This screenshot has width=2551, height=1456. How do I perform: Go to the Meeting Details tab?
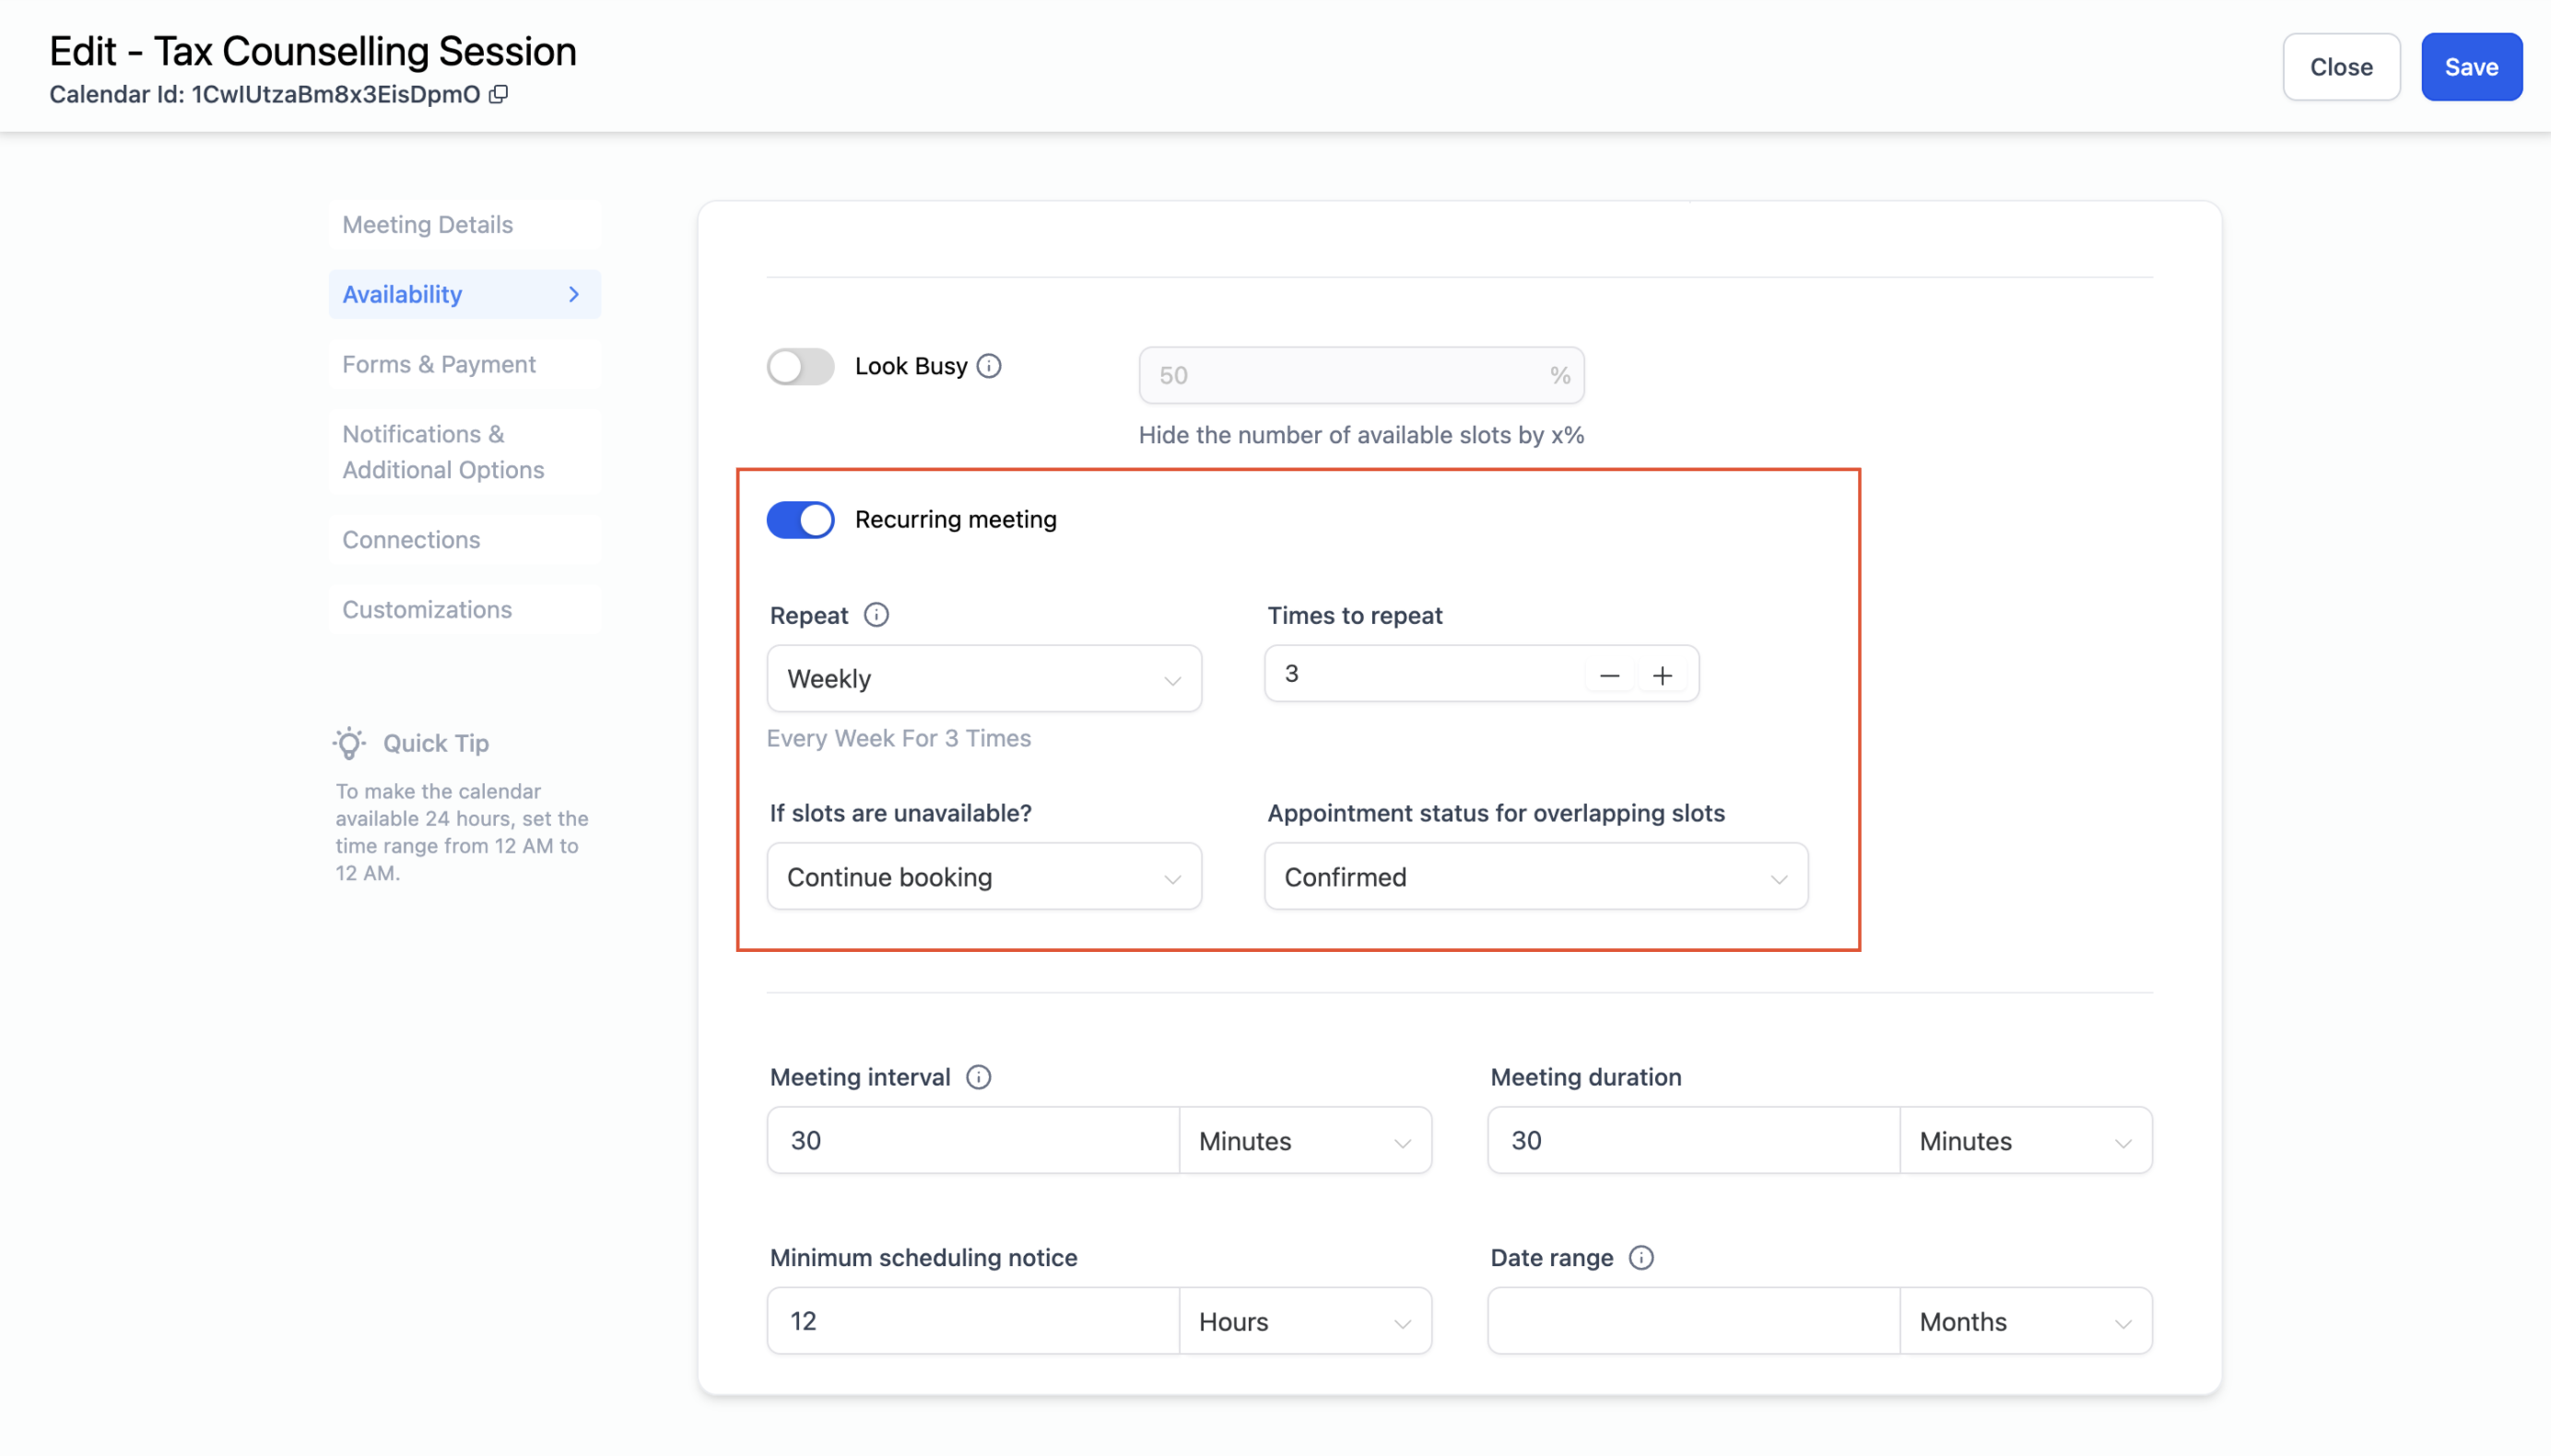(427, 225)
